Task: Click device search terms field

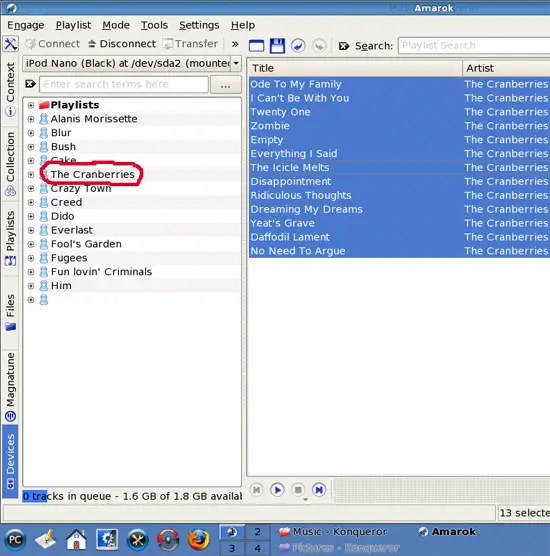Action: tap(124, 84)
